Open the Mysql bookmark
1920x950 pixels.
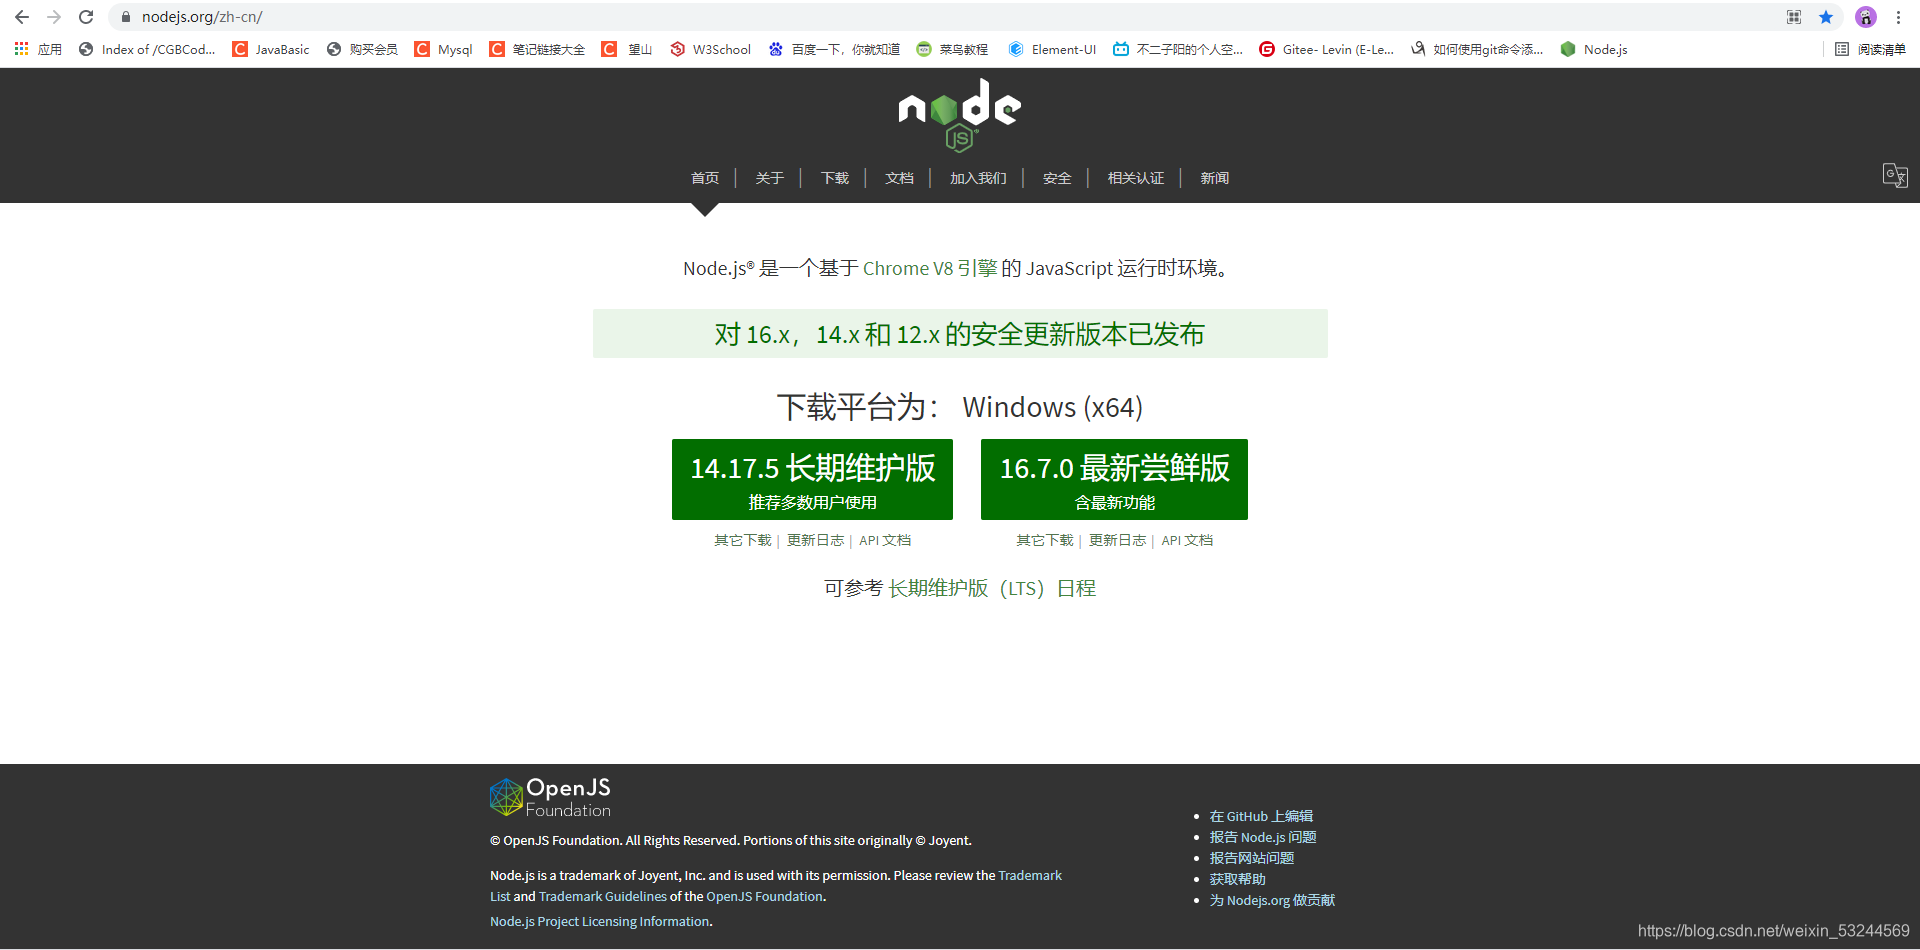coord(443,49)
